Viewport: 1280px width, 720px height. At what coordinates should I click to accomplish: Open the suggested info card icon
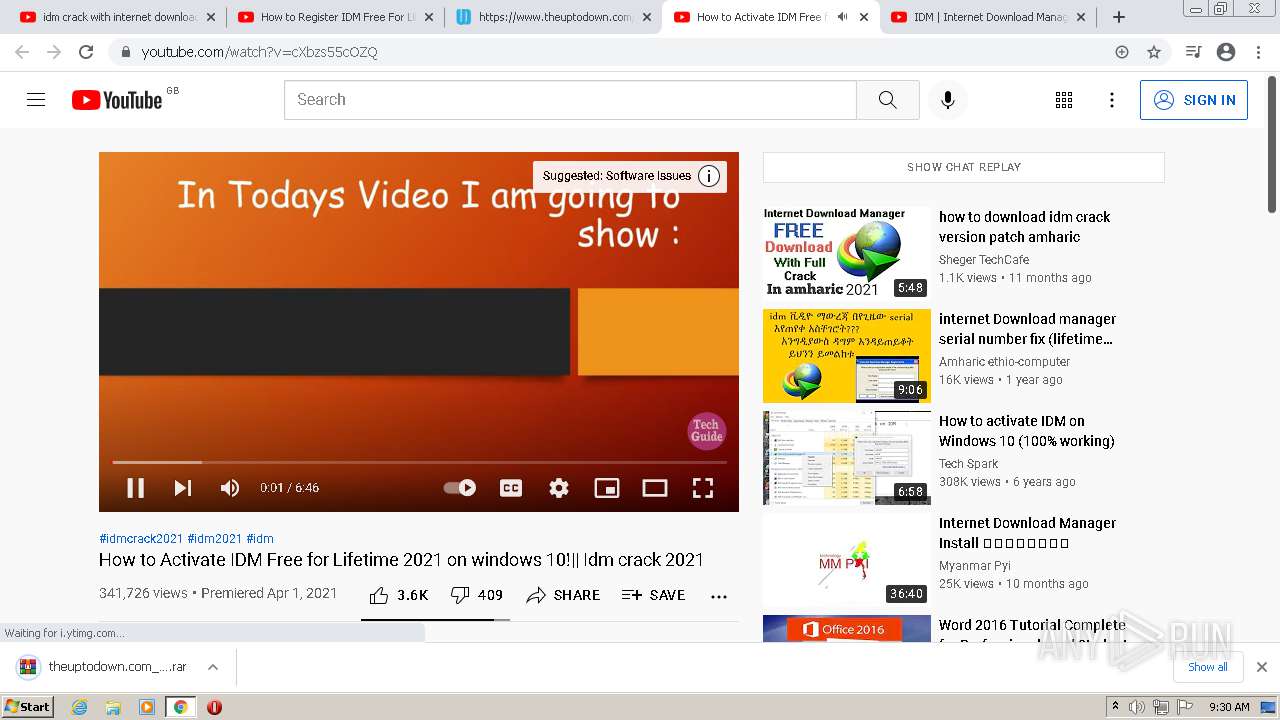(x=709, y=176)
